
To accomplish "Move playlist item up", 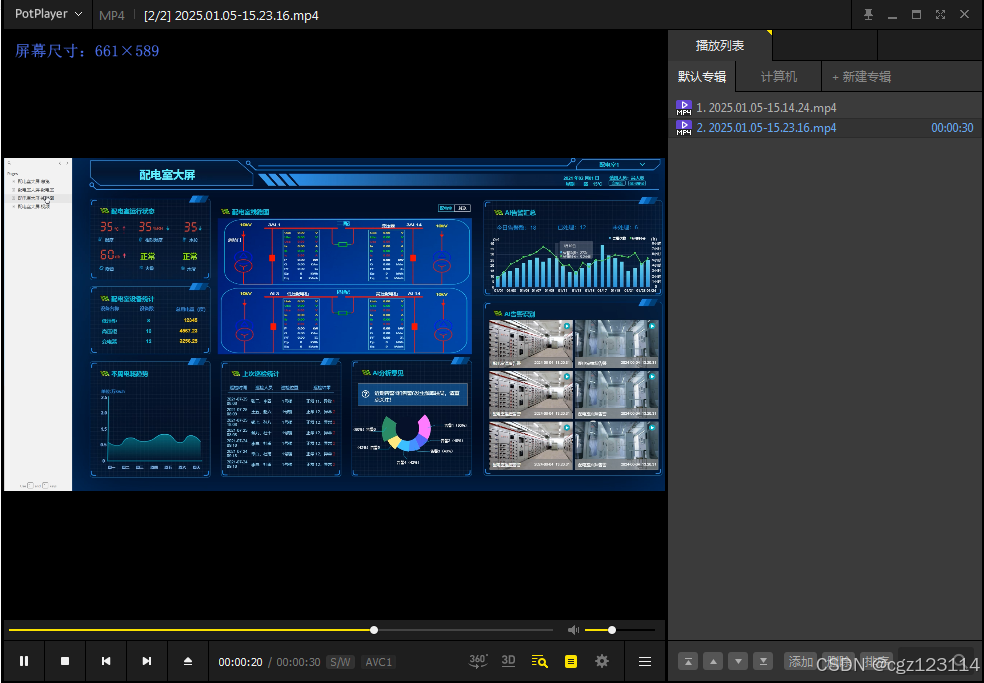I will (713, 661).
